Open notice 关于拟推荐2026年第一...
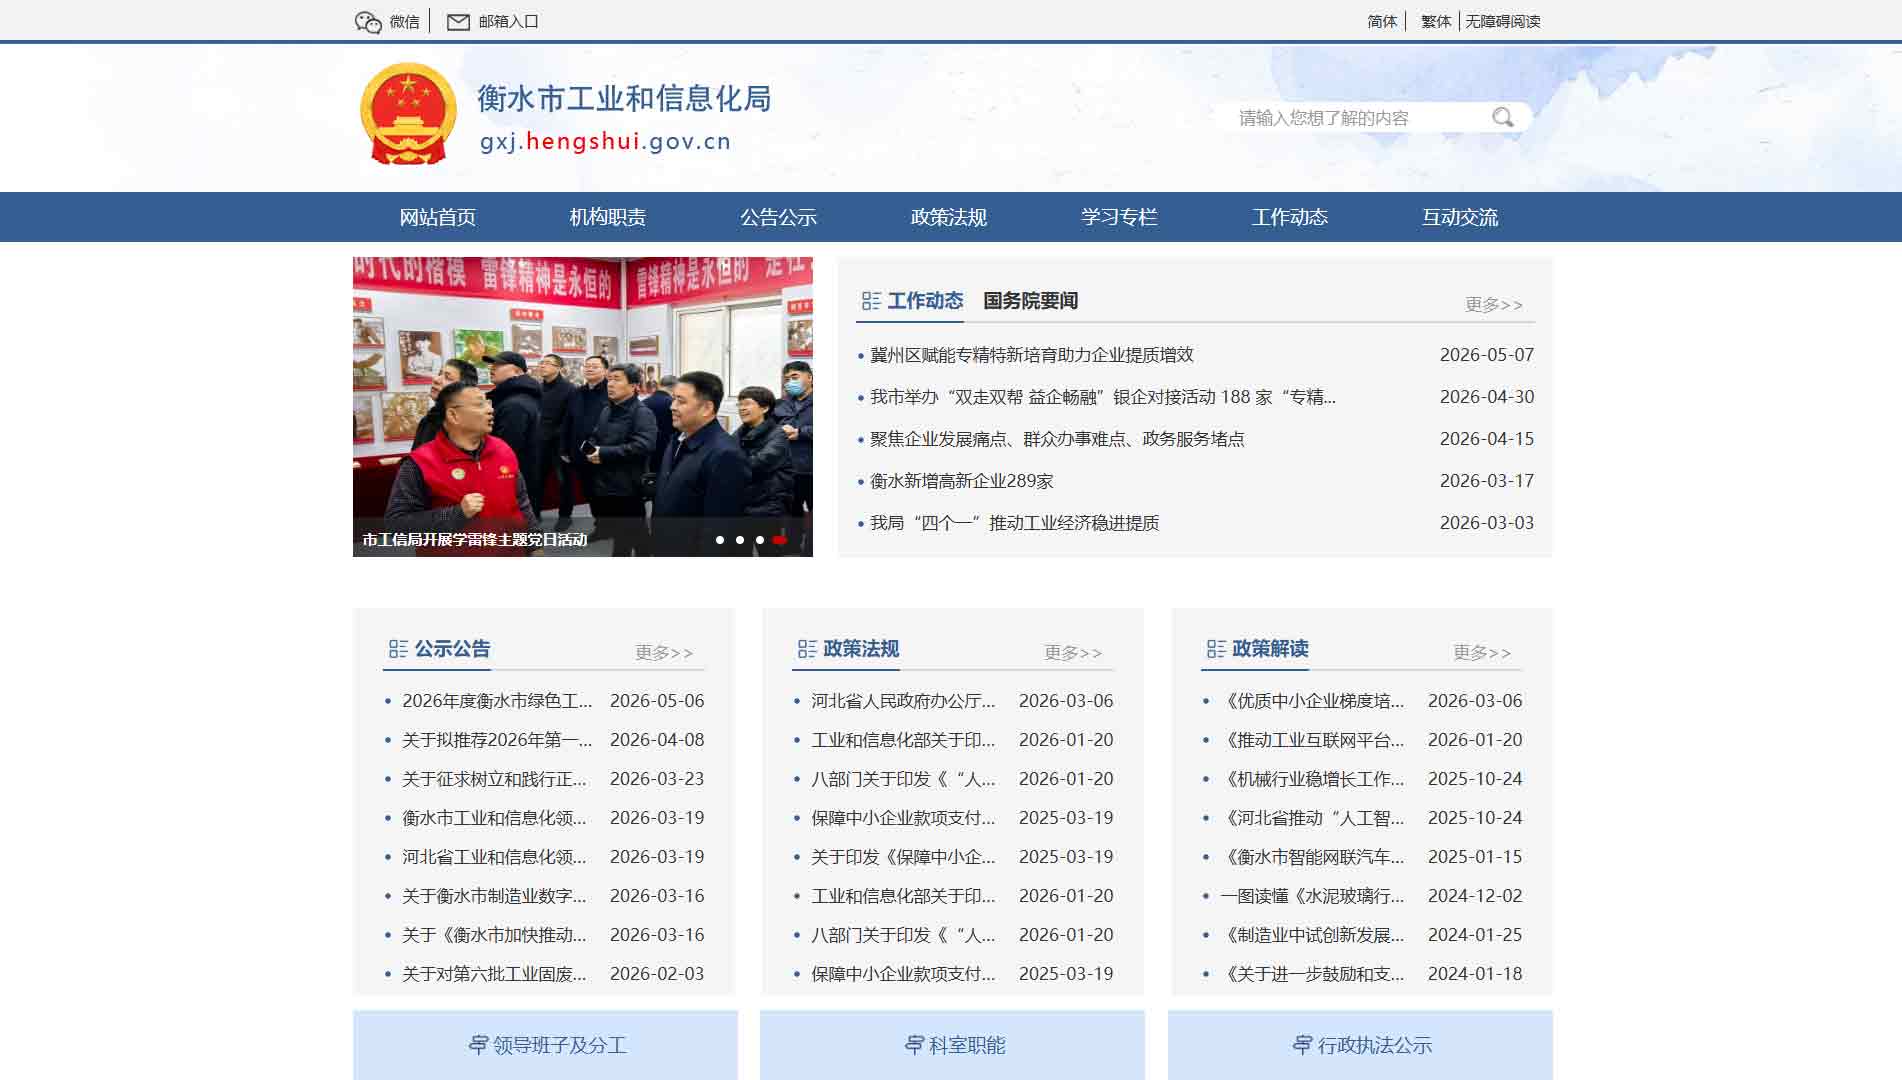Viewport: 1902px width, 1080px height. pos(497,740)
